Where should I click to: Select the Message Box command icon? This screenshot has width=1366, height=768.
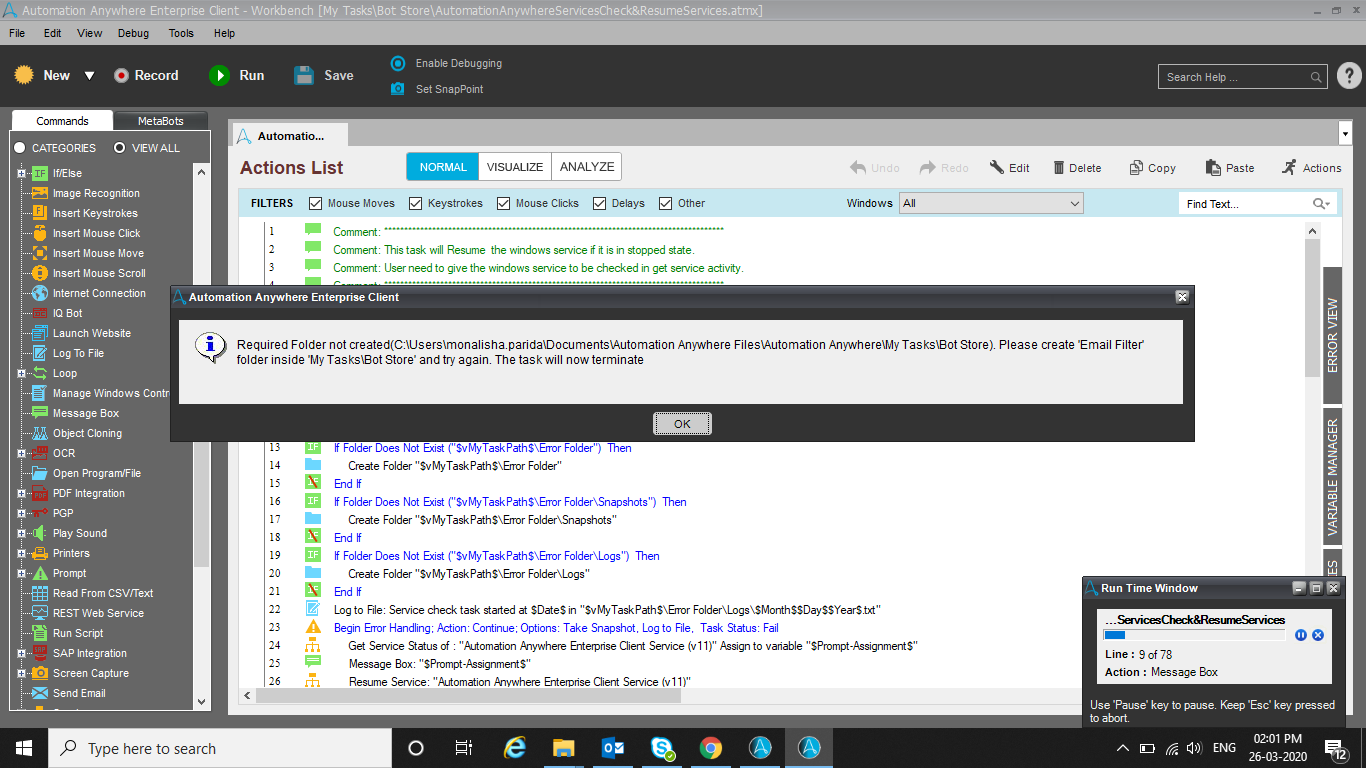[x=40, y=413]
